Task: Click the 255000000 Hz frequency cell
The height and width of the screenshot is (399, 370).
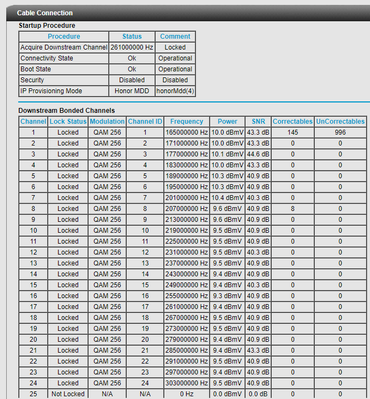Action: 187,296
